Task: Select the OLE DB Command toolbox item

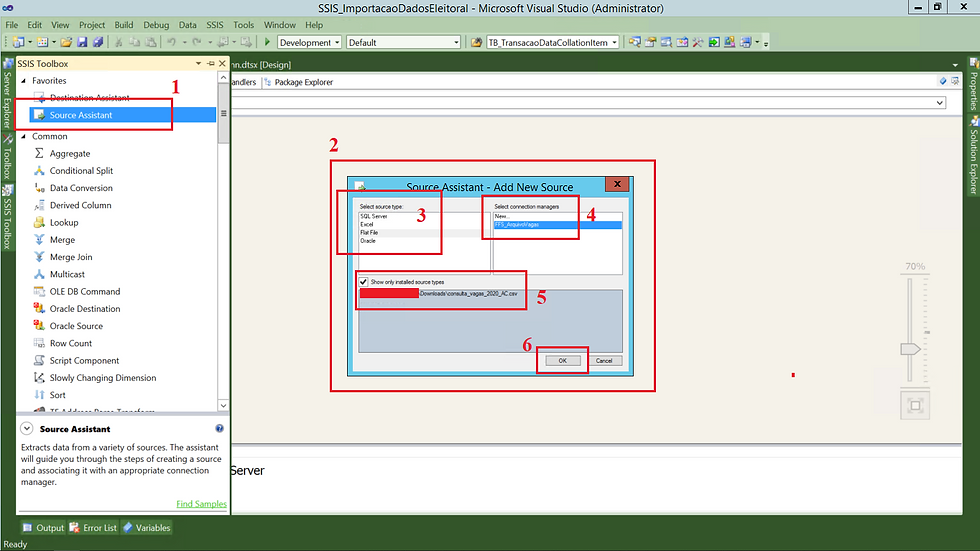Action: 85,292
